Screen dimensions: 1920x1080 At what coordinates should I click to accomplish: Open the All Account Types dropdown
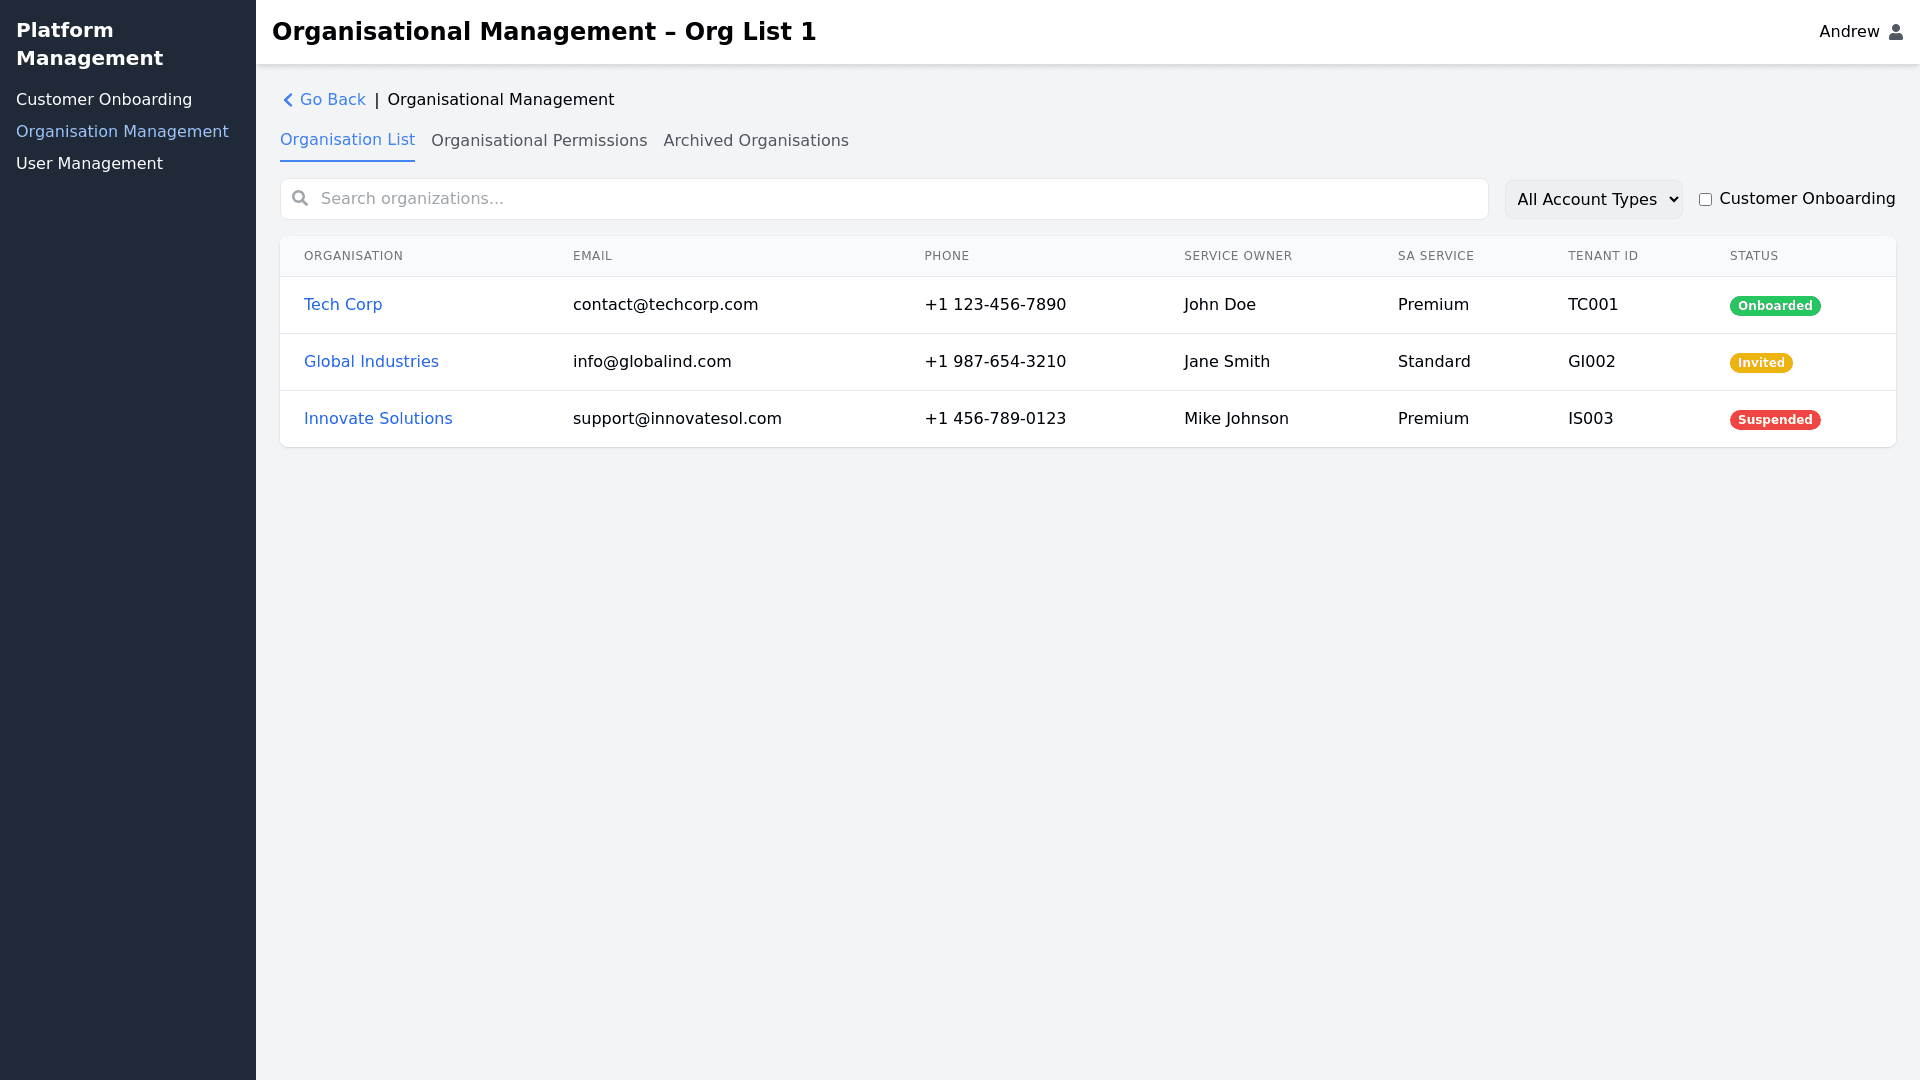1593,199
